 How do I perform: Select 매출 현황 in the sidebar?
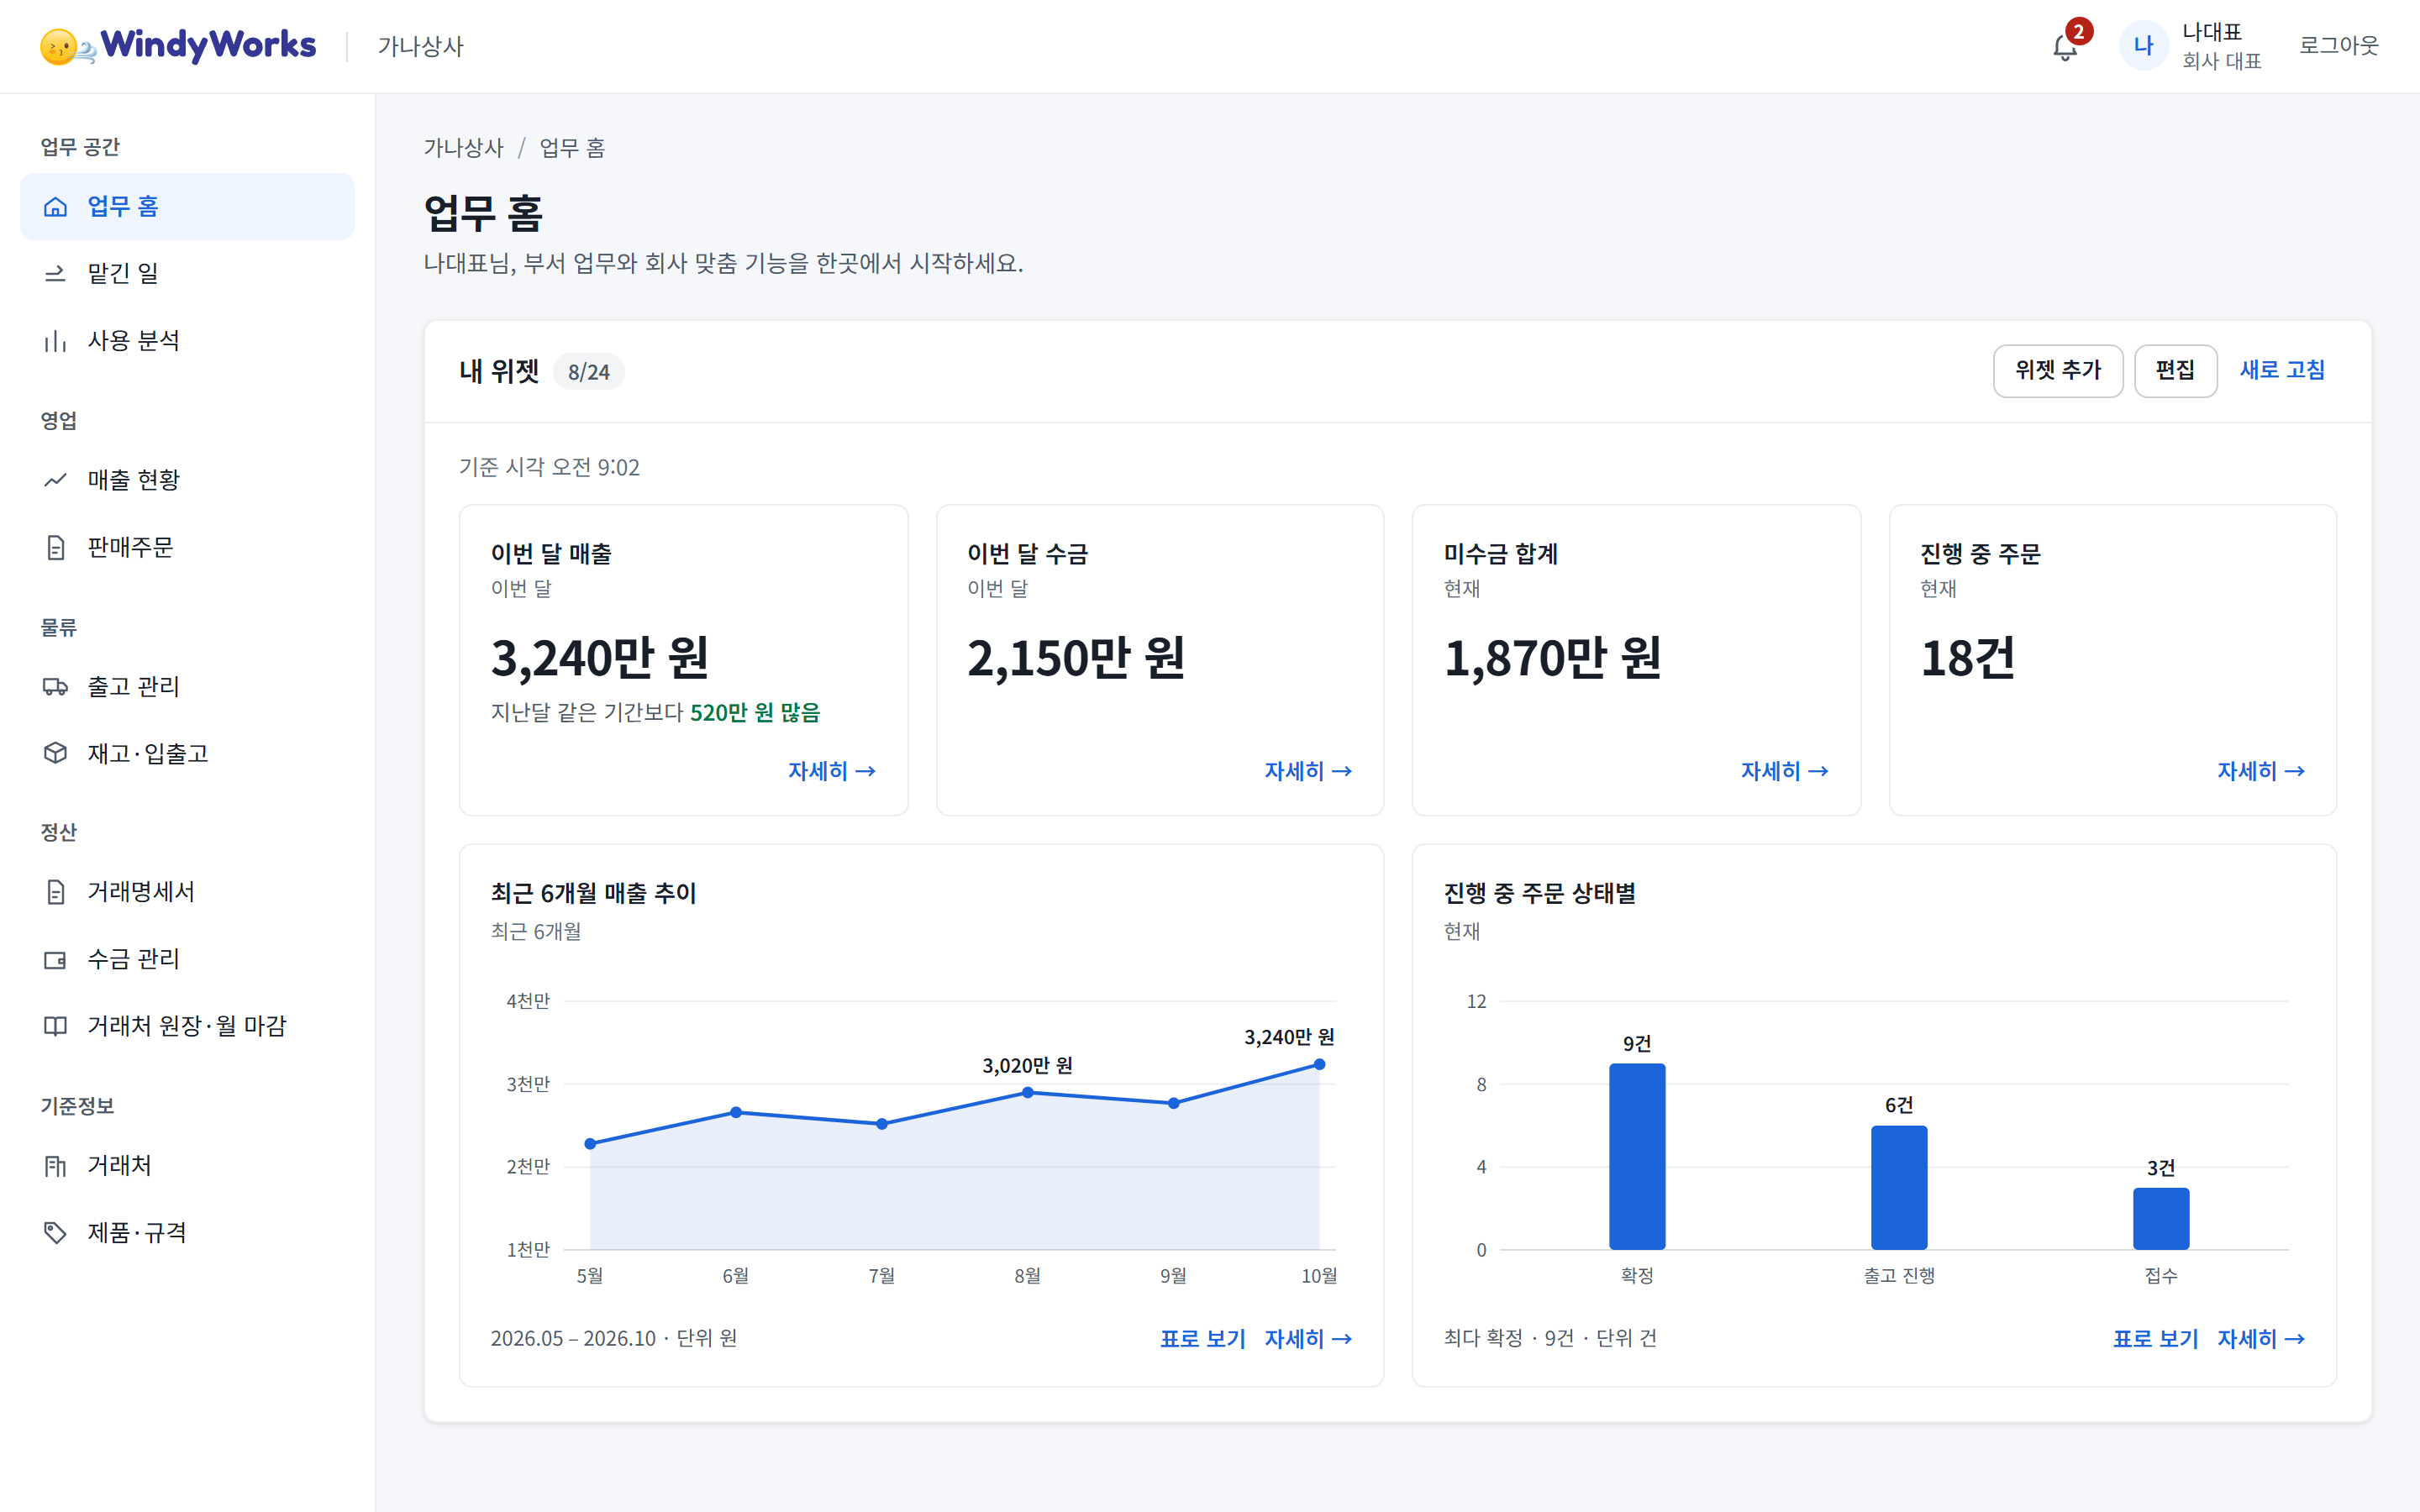[x=187, y=480]
